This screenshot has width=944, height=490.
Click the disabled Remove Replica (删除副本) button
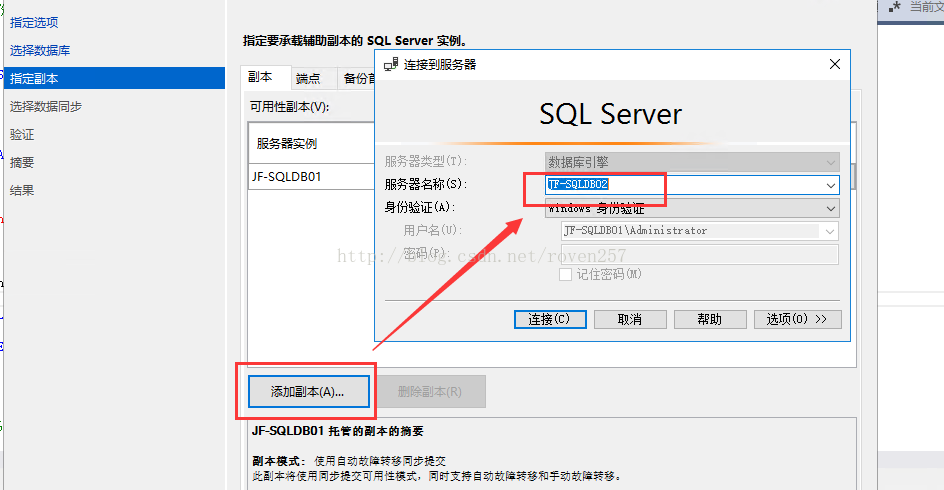tap(430, 392)
